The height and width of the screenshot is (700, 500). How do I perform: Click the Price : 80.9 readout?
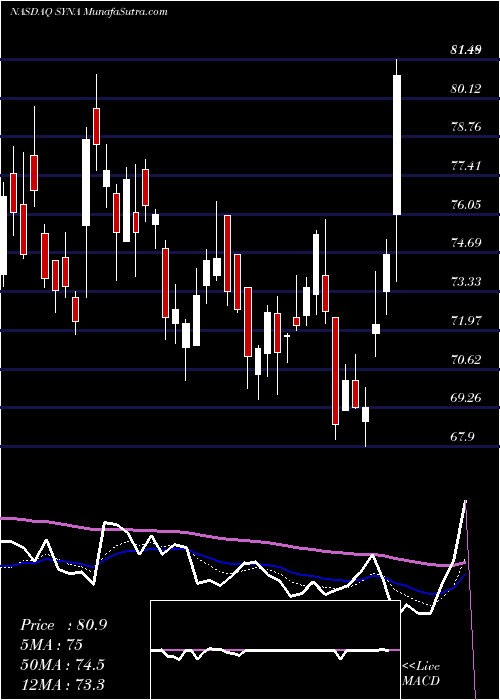(64, 625)
